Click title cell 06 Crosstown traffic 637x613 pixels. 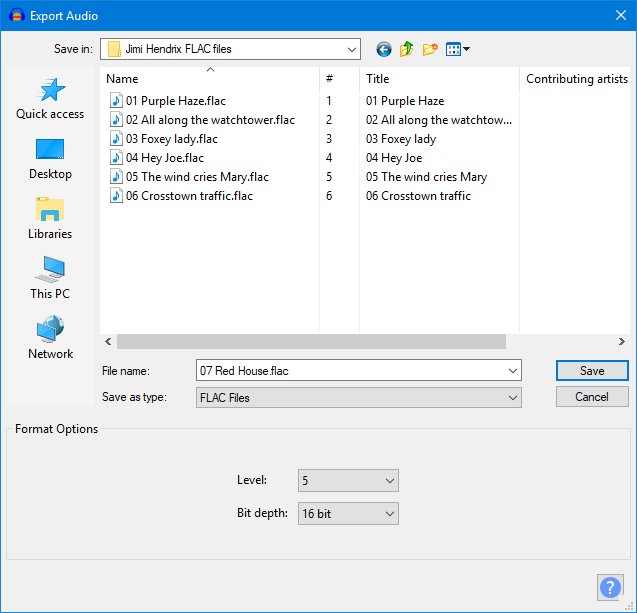click(418, 196)
